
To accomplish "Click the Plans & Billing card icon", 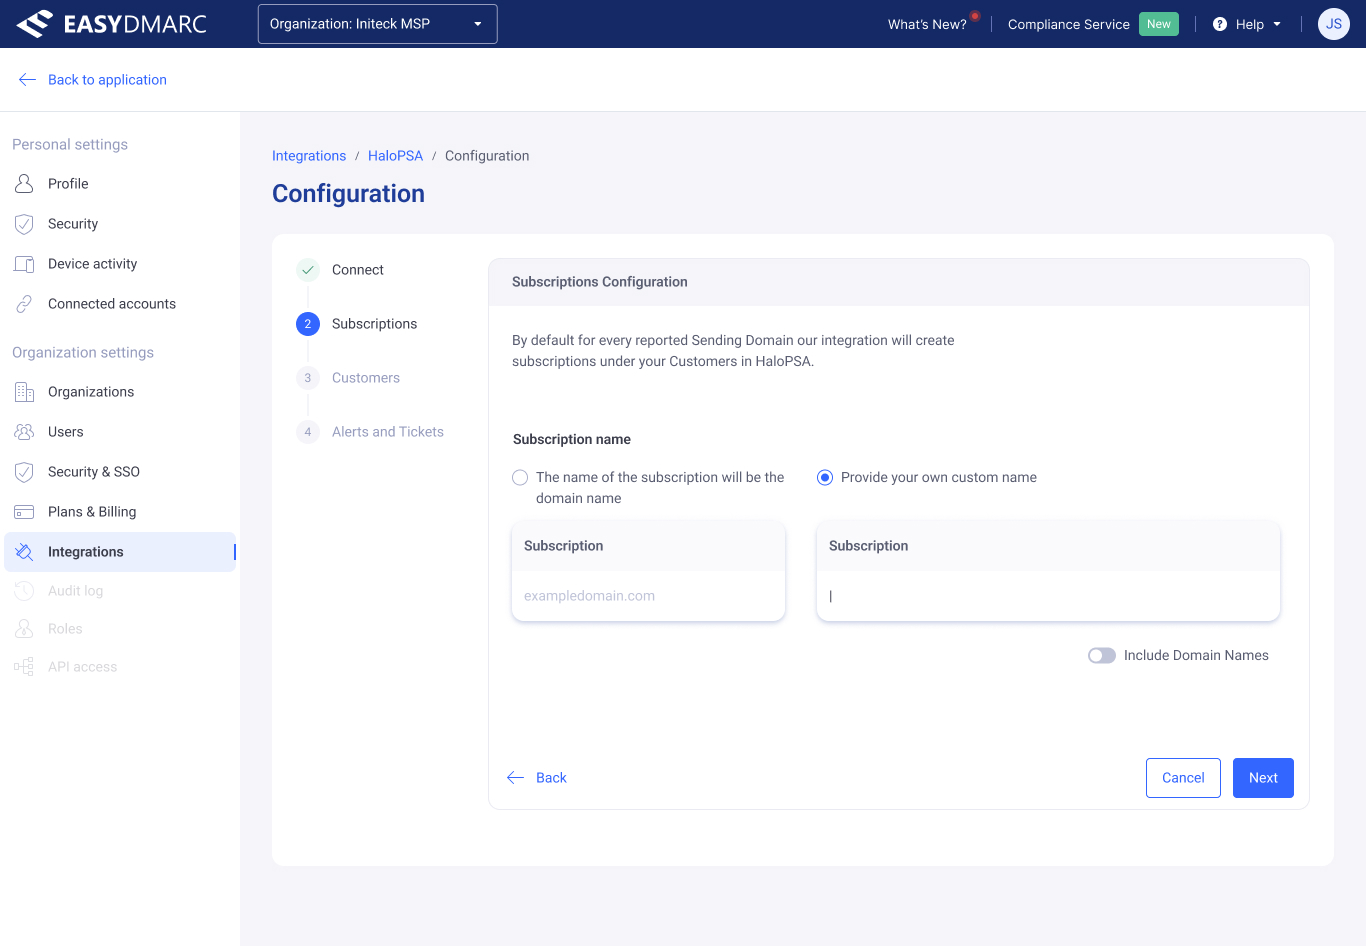I will coord(24,512).
